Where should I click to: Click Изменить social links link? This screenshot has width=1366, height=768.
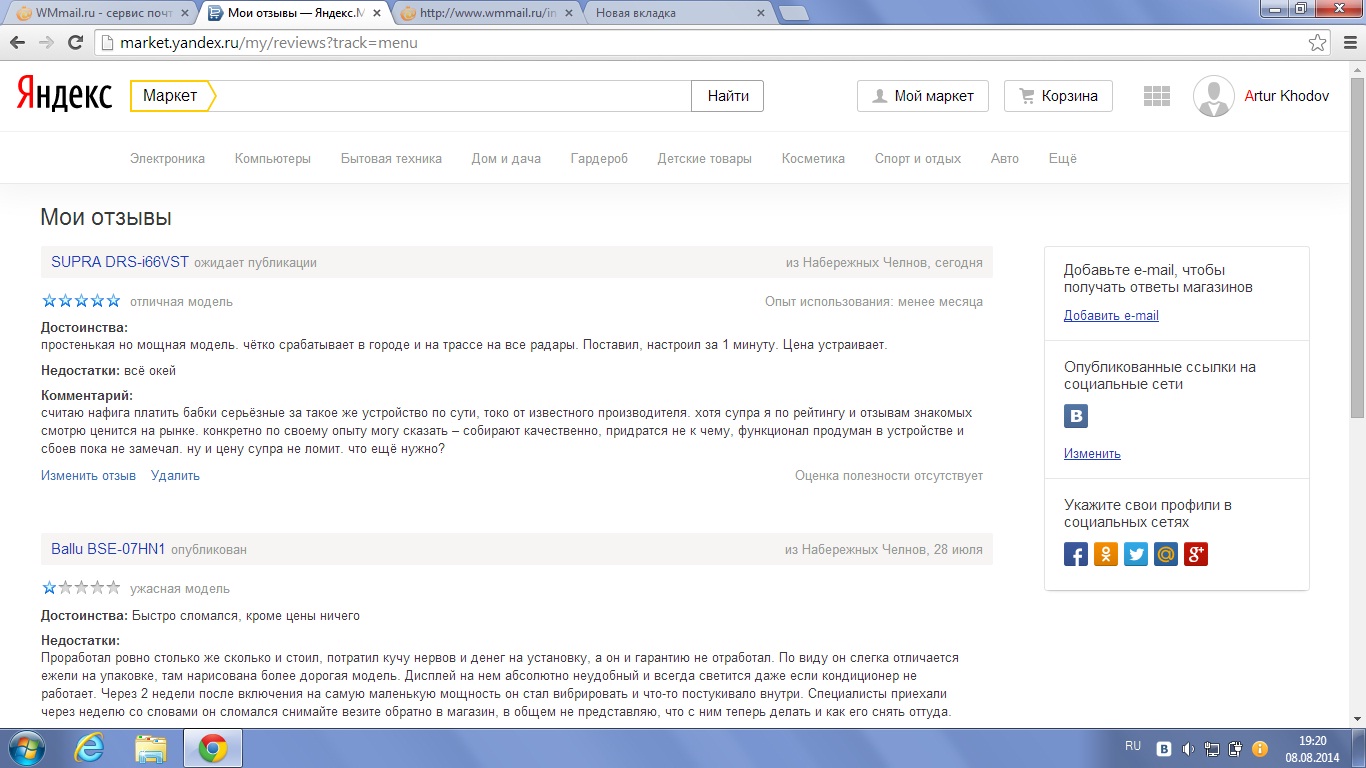1092,454
